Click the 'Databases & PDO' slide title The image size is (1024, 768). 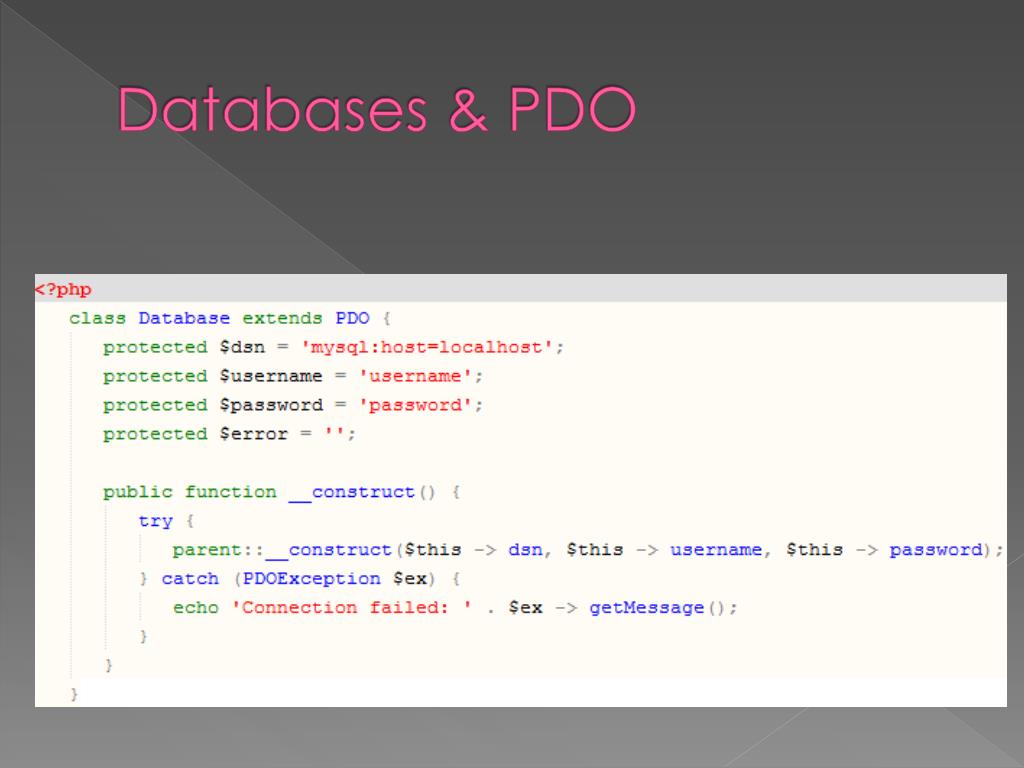[376, 109]
